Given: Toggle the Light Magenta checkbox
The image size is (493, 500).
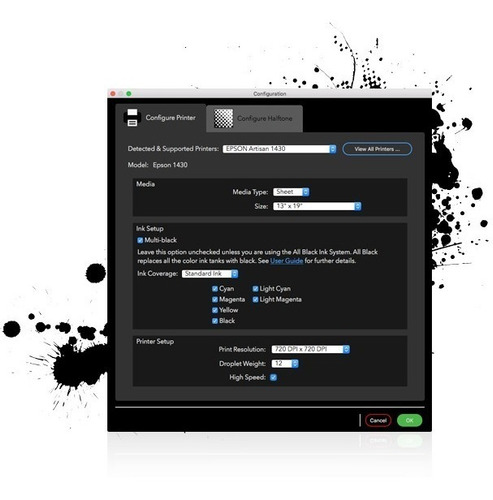Looking at the screenshot, I should tap(255, 300).
